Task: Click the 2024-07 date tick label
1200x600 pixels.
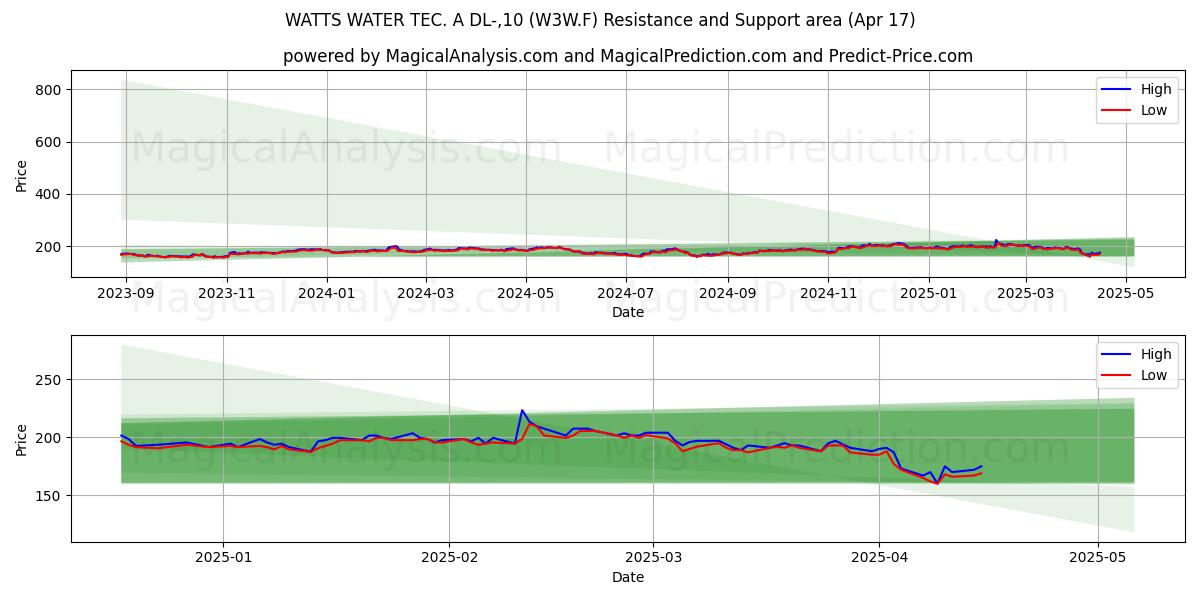Action: click(x=626, y=293)
